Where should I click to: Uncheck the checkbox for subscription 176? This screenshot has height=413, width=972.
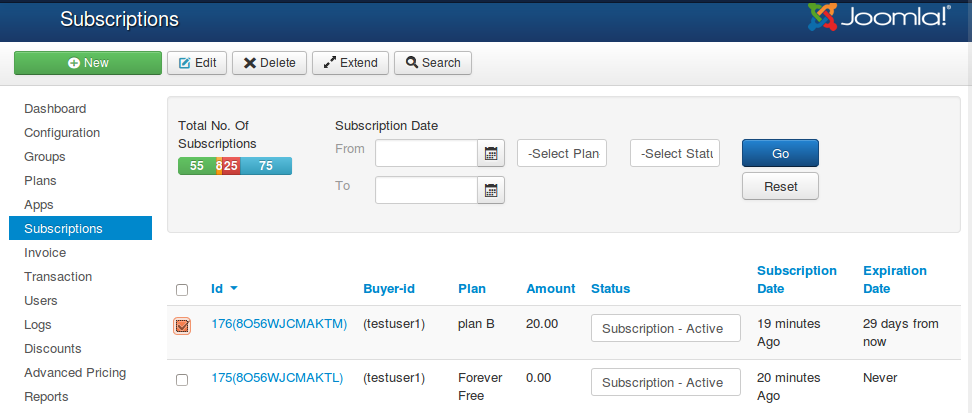(x=182, y=326)
